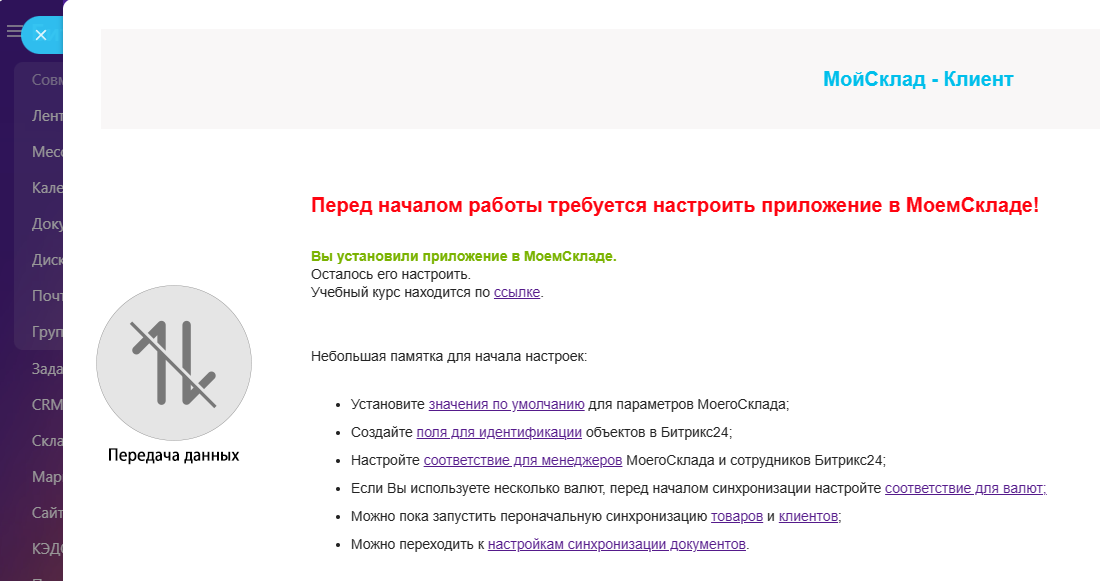Select the Документы sidebar item
This screenshot has width=1100, height=581.
click(47, 224)
